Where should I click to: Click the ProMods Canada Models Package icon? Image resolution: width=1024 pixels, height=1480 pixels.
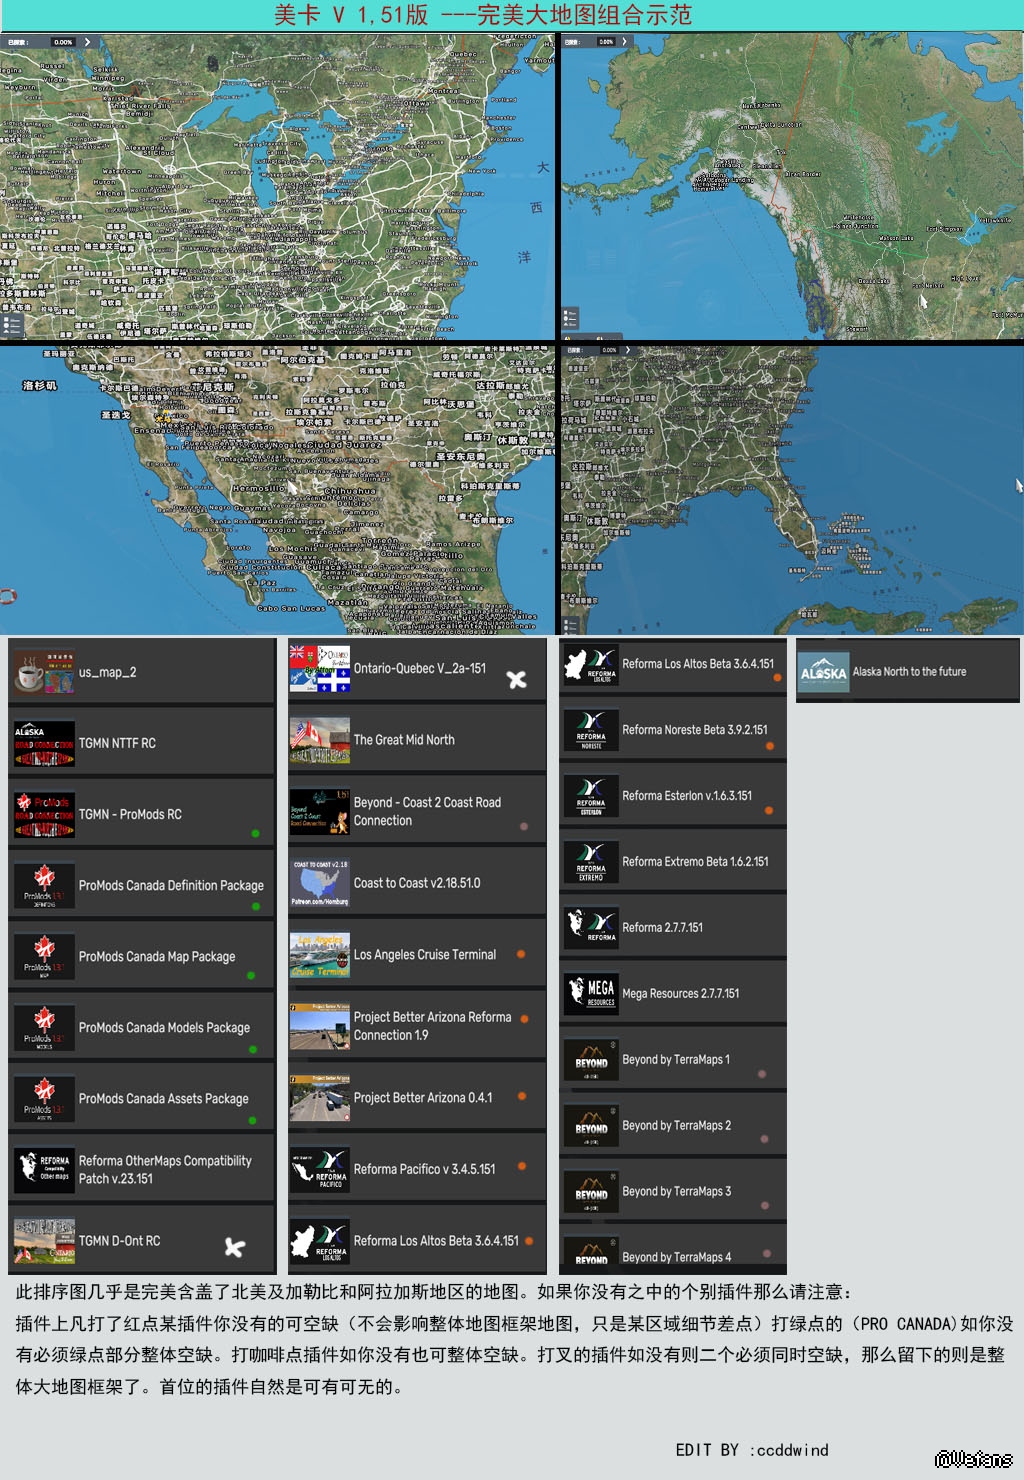(x=44, y=1028)
